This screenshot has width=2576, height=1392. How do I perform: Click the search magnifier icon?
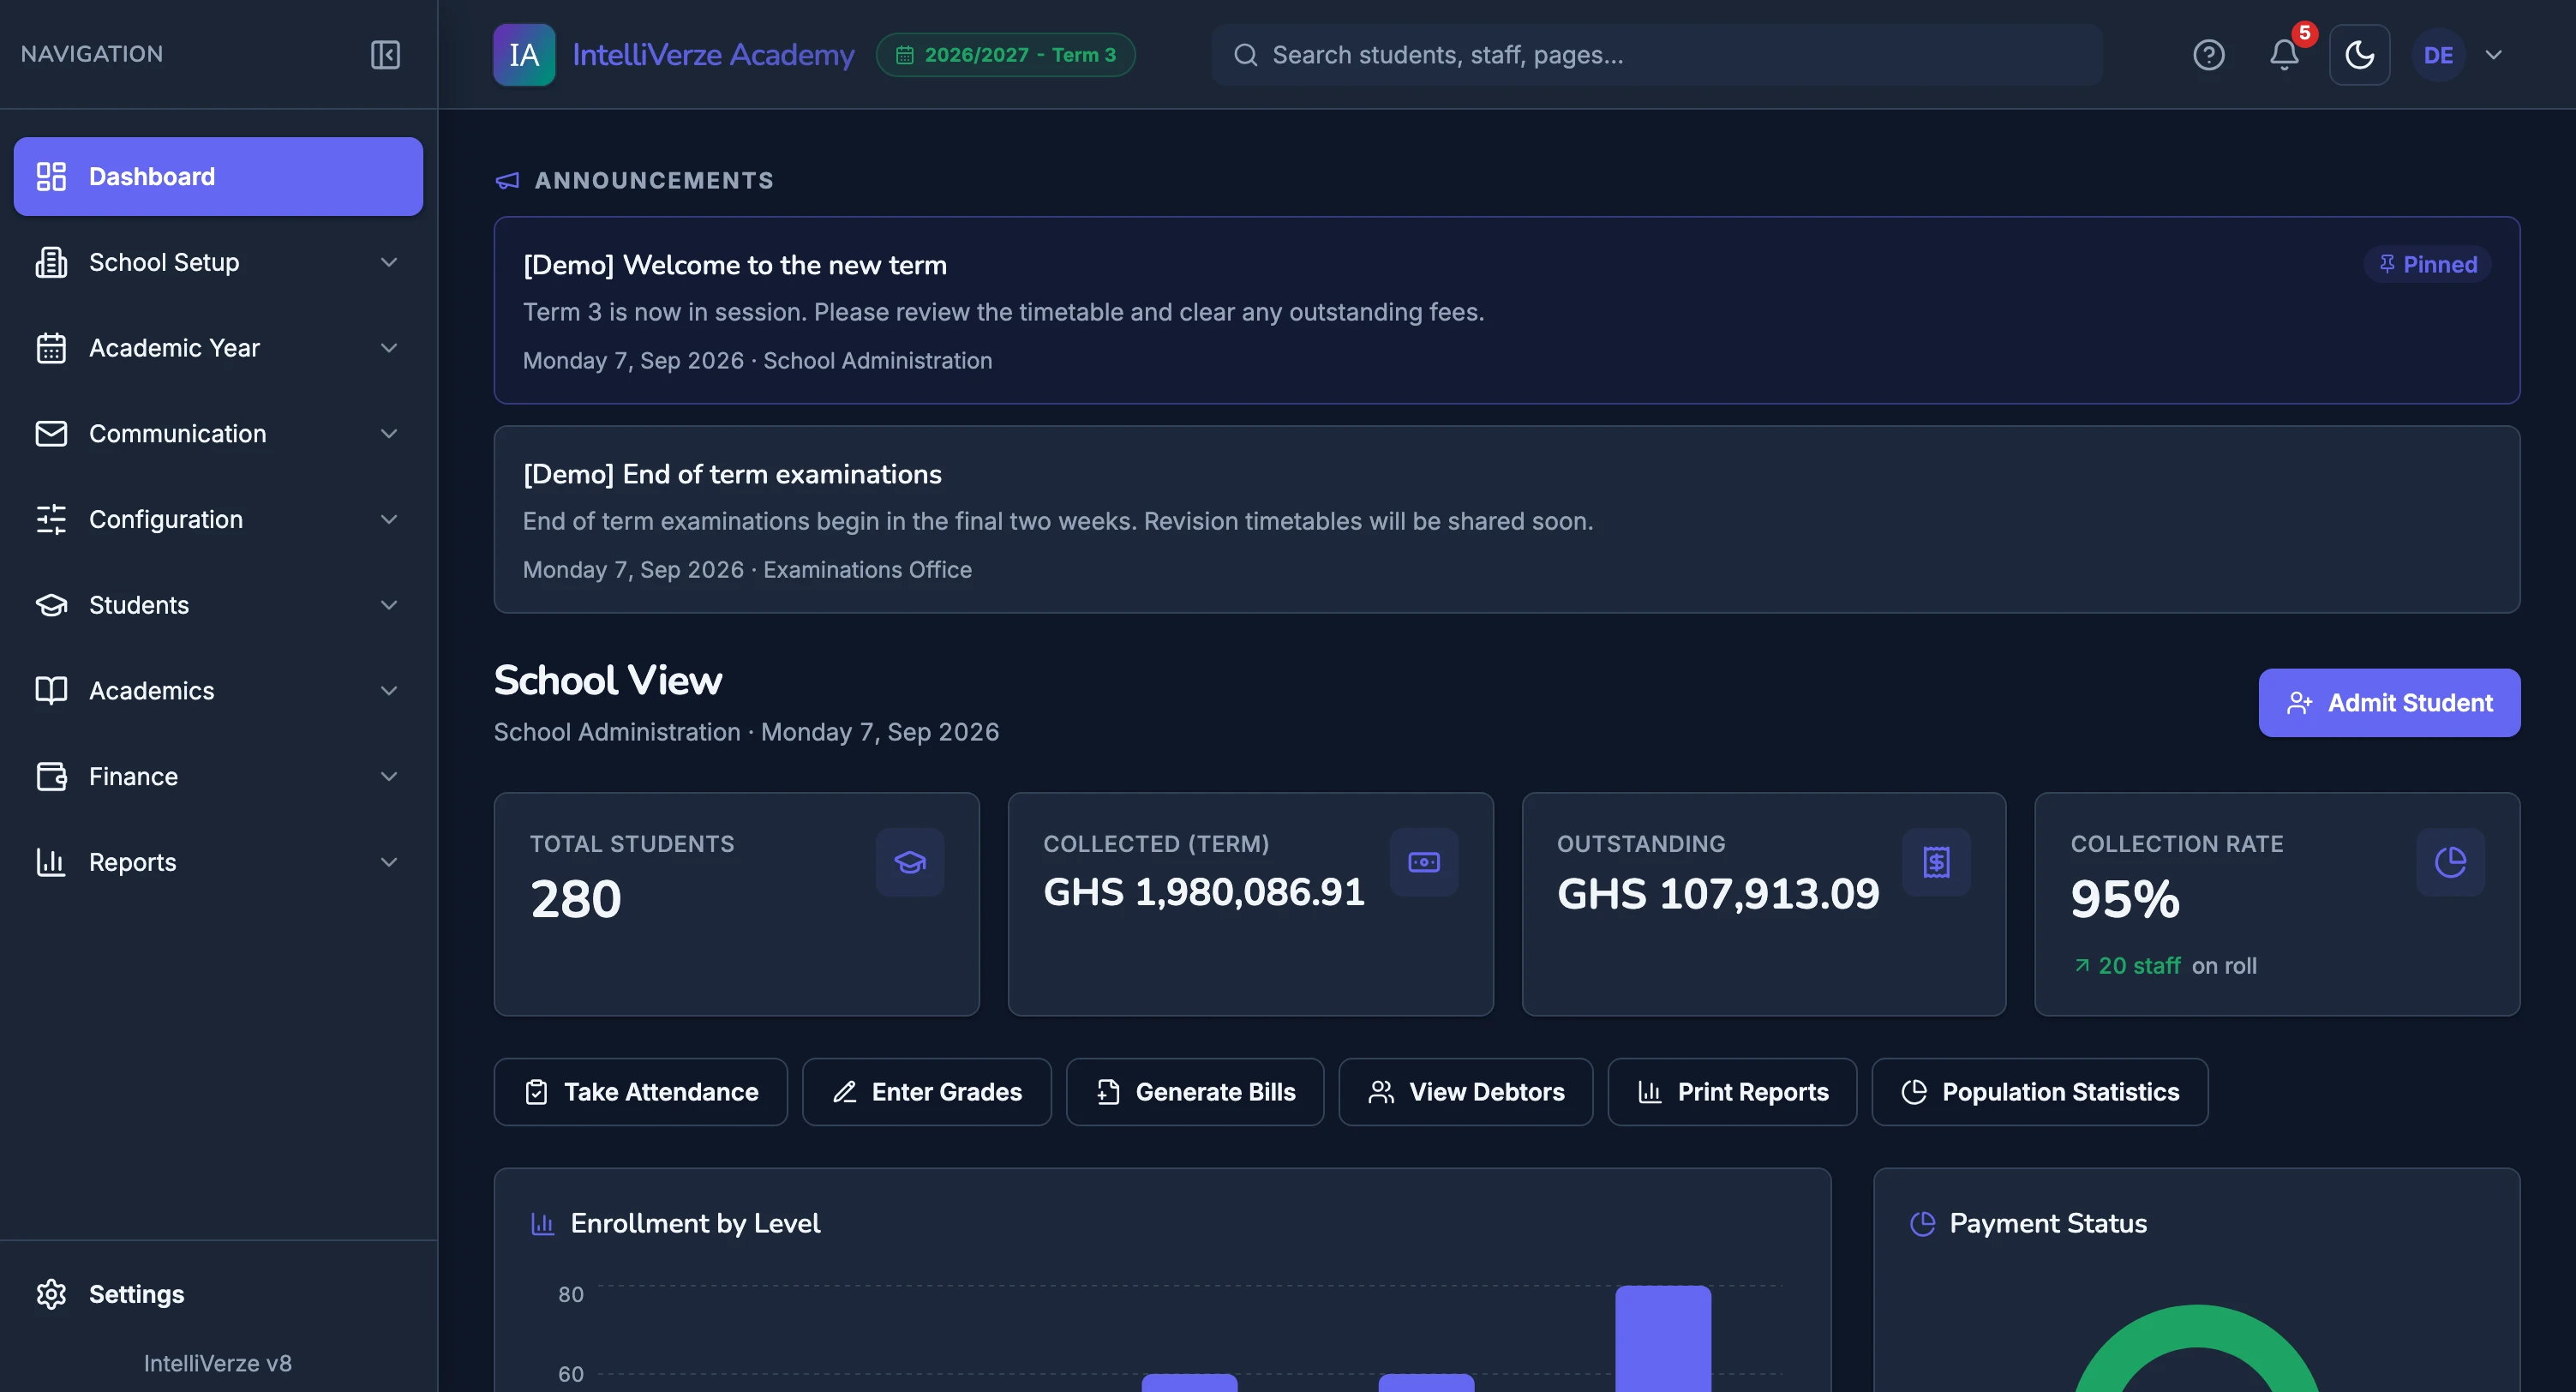point(1245,54)
